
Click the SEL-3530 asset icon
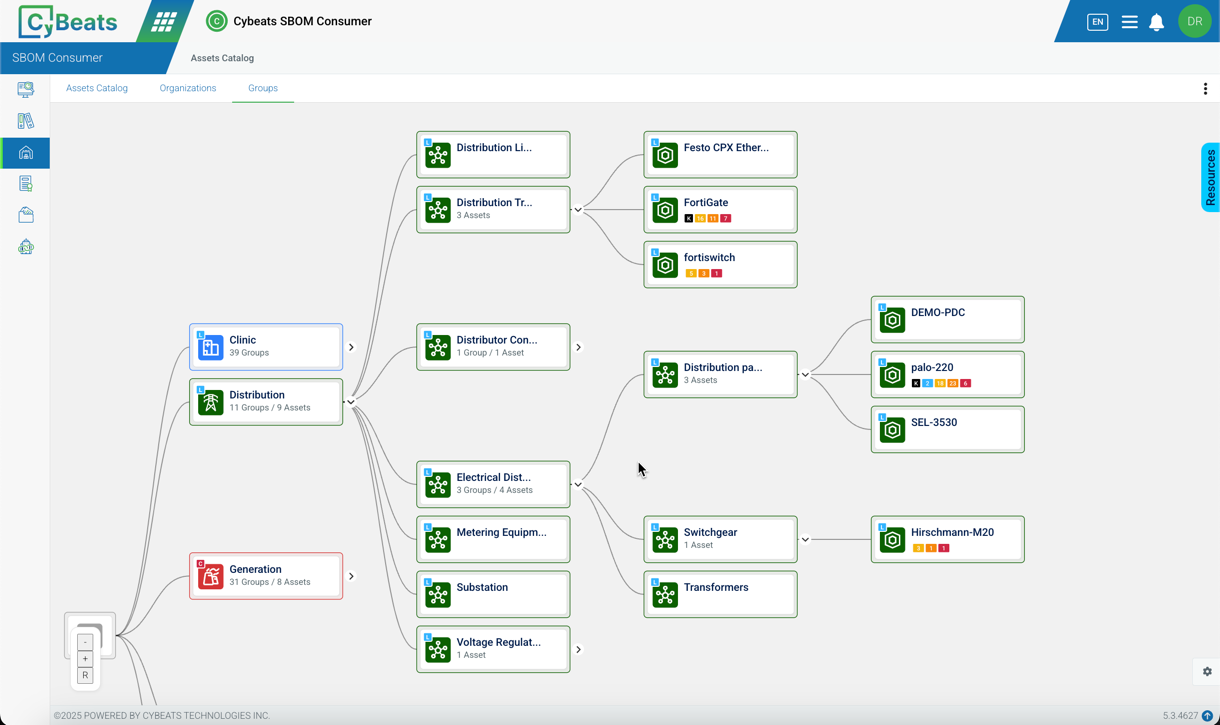click(892, 430)
